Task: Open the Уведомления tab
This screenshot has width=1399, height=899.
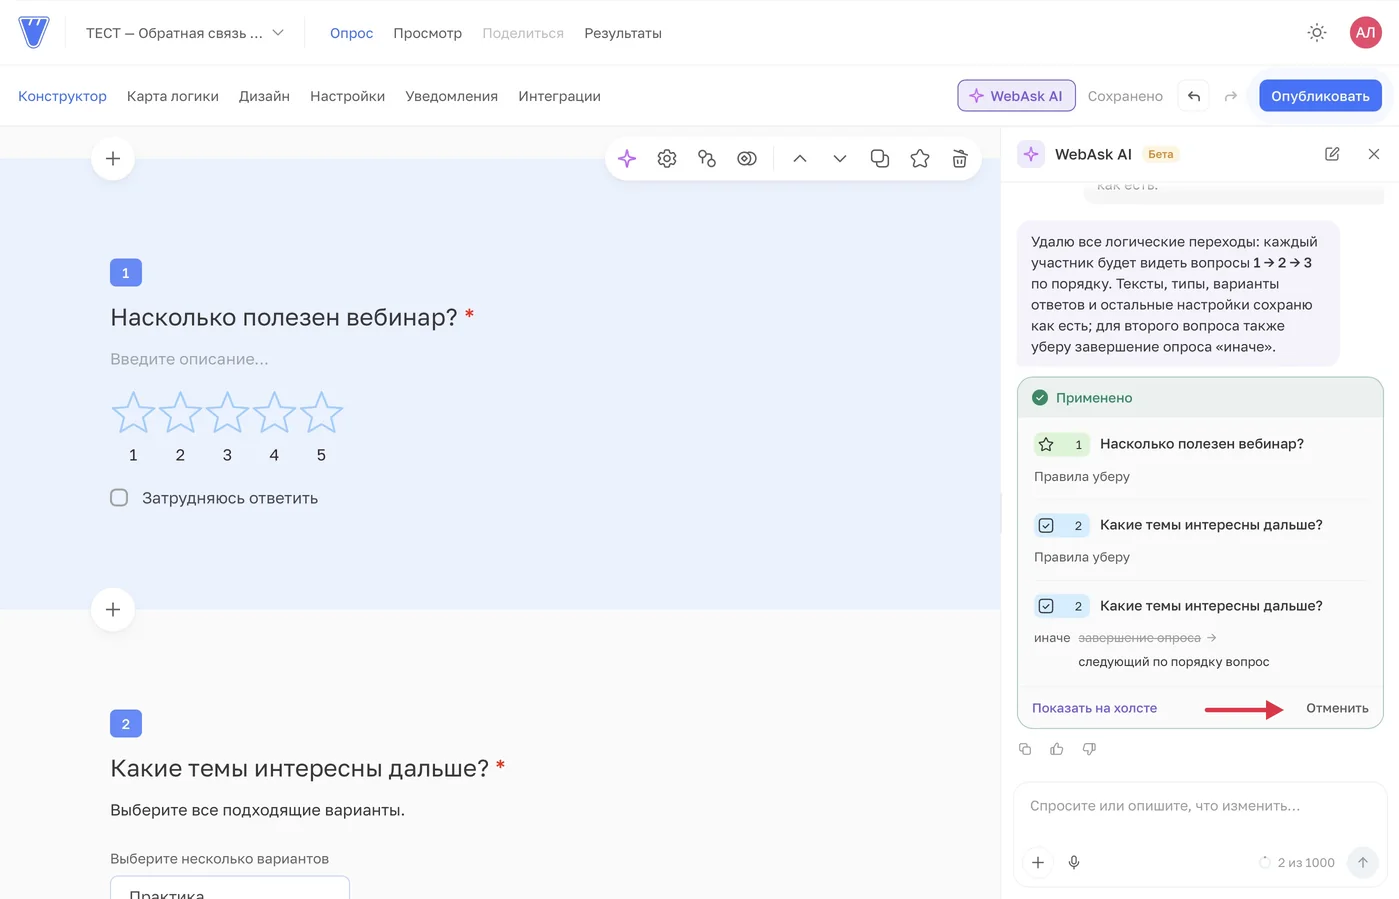Action: tap(451, 96)
